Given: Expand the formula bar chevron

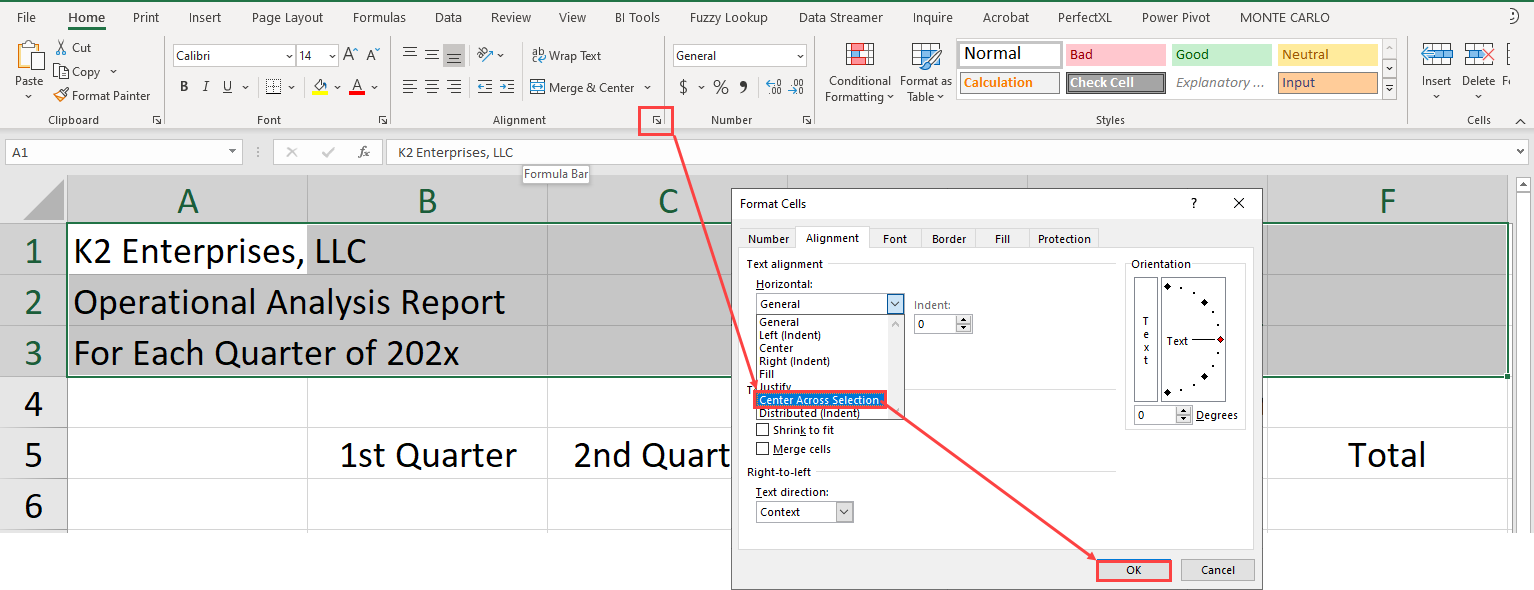Looking at the screenshot, I should click(1520, 152).
